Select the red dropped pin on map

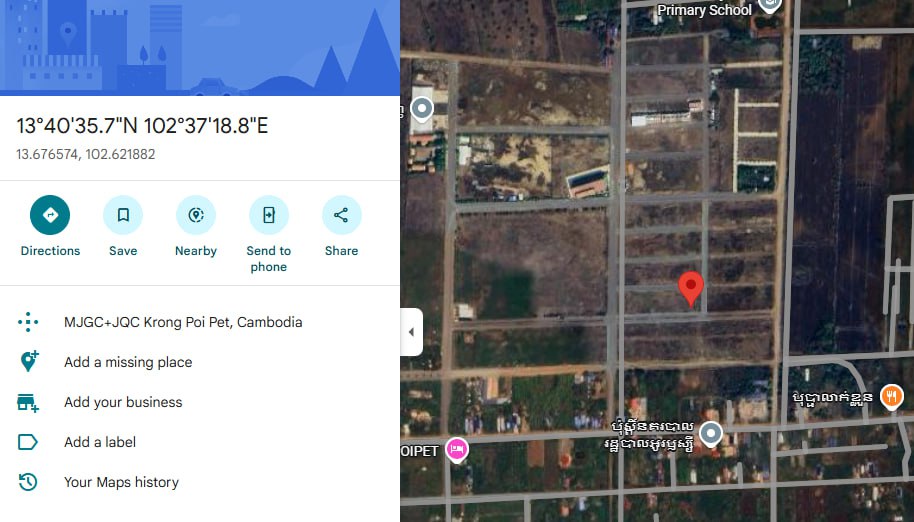[x=691, y=288]
